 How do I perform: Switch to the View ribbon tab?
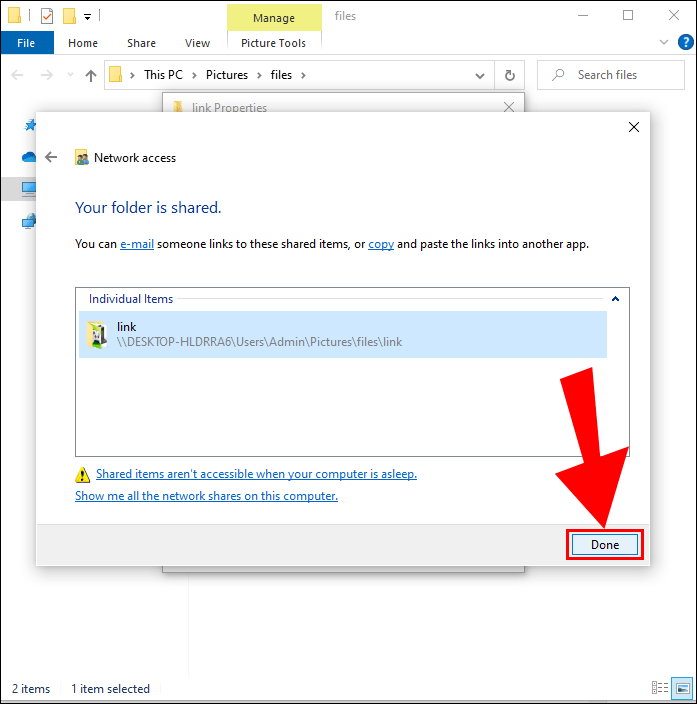(x=197, y=43)
